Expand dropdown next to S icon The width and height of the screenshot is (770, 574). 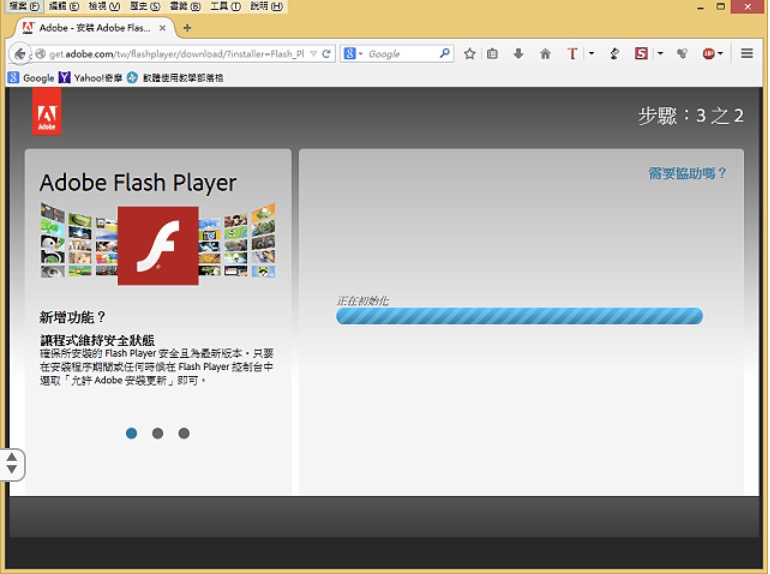tap(660, 54)
